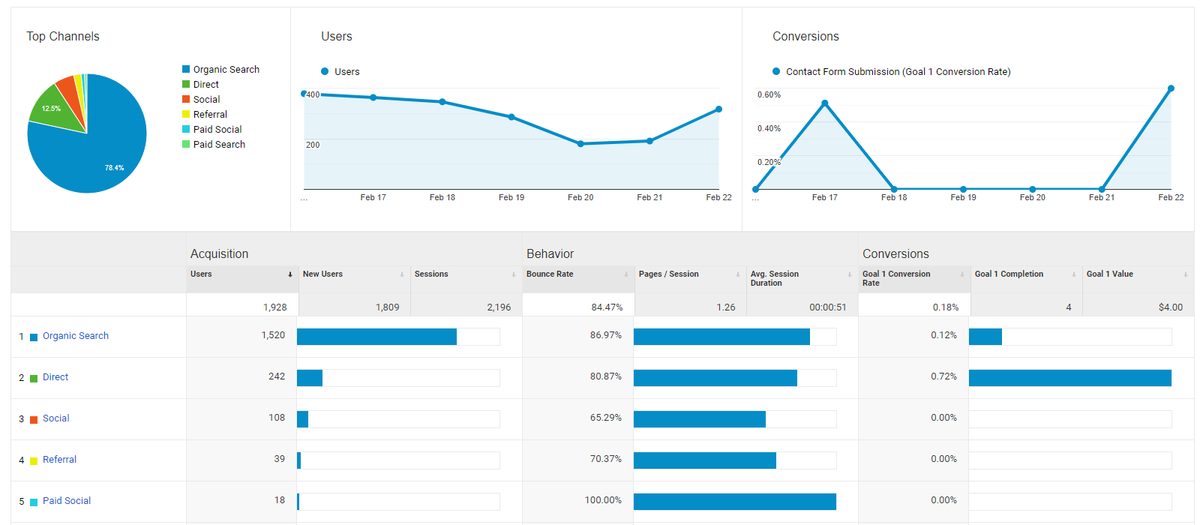Screen dimensions: 1200x525
Task: Click the Organic Search New Users bar
Action: 377,336
